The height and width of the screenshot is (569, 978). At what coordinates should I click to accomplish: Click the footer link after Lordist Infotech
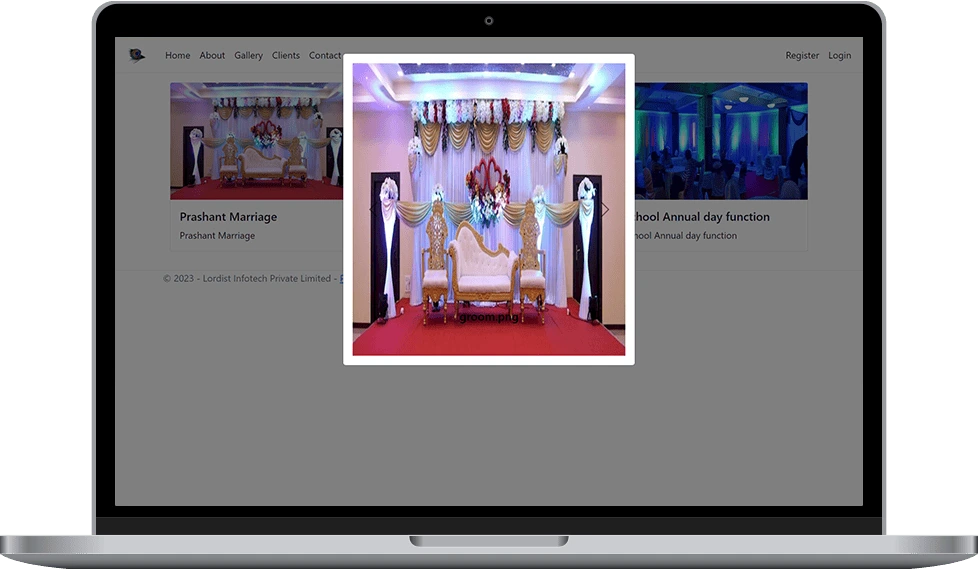341,279
